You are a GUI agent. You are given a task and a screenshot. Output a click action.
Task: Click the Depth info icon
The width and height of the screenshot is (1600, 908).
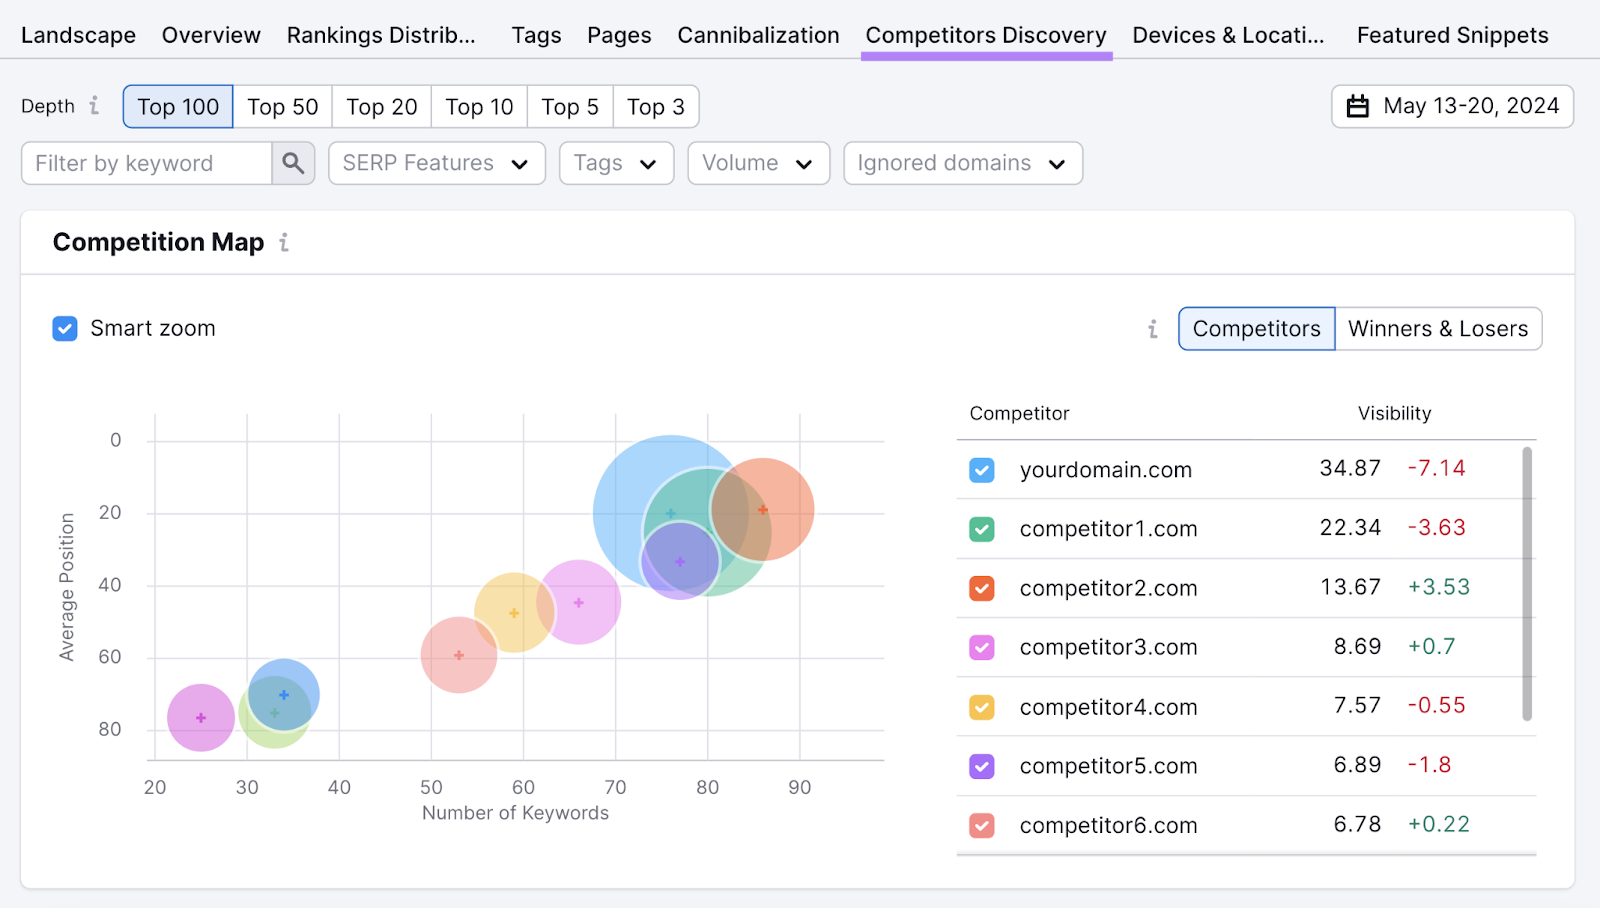pyautogui.click(x=93, y=106)
